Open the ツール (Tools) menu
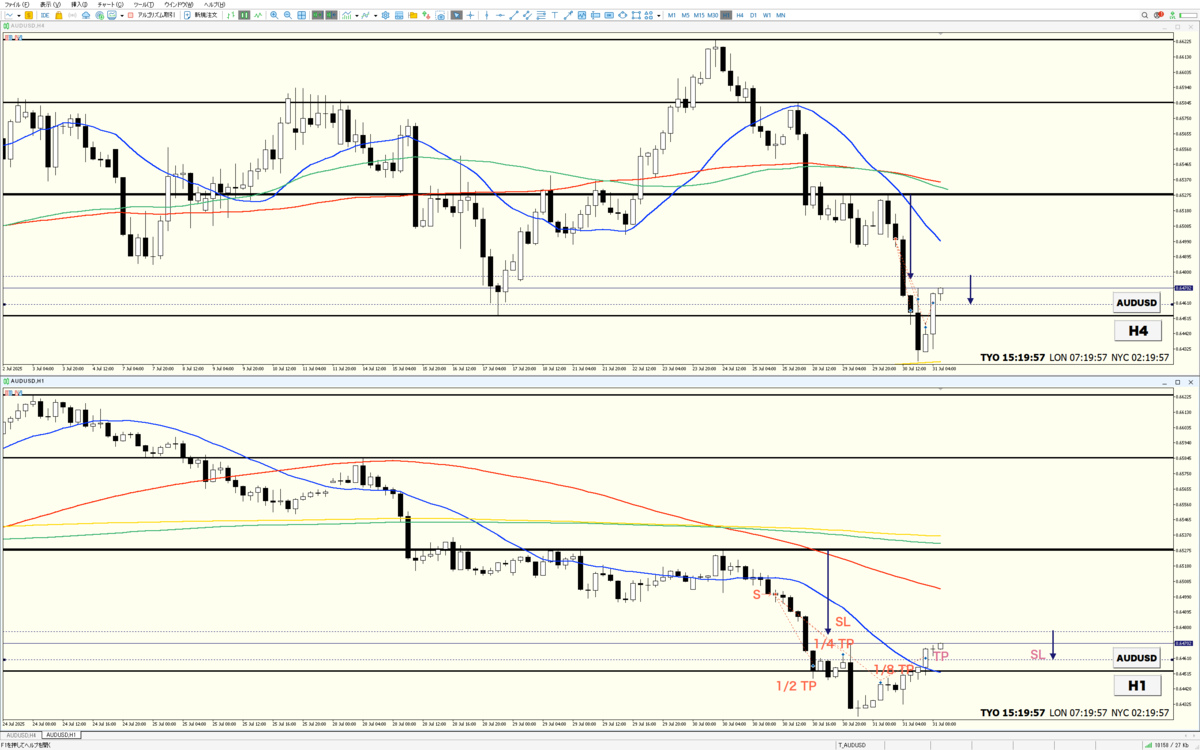Viewport: 1200px width, 750px height. (x=144, y=5)
